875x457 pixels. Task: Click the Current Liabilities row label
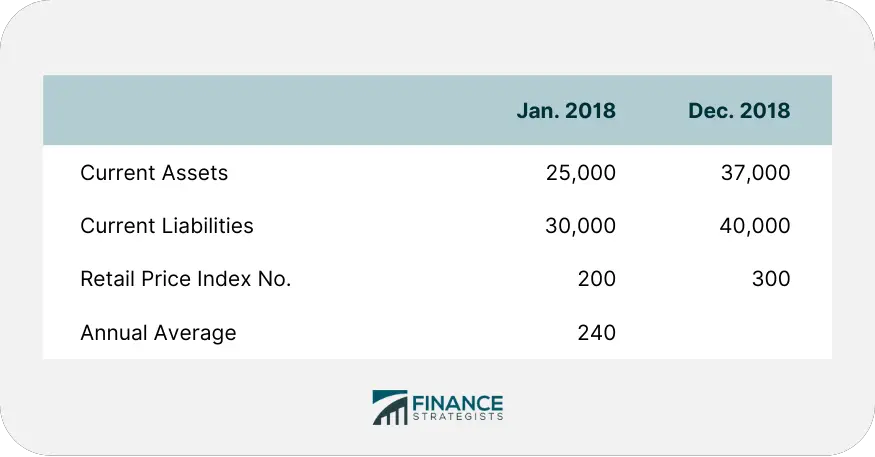pyautogui.click(x=167, y=226)
